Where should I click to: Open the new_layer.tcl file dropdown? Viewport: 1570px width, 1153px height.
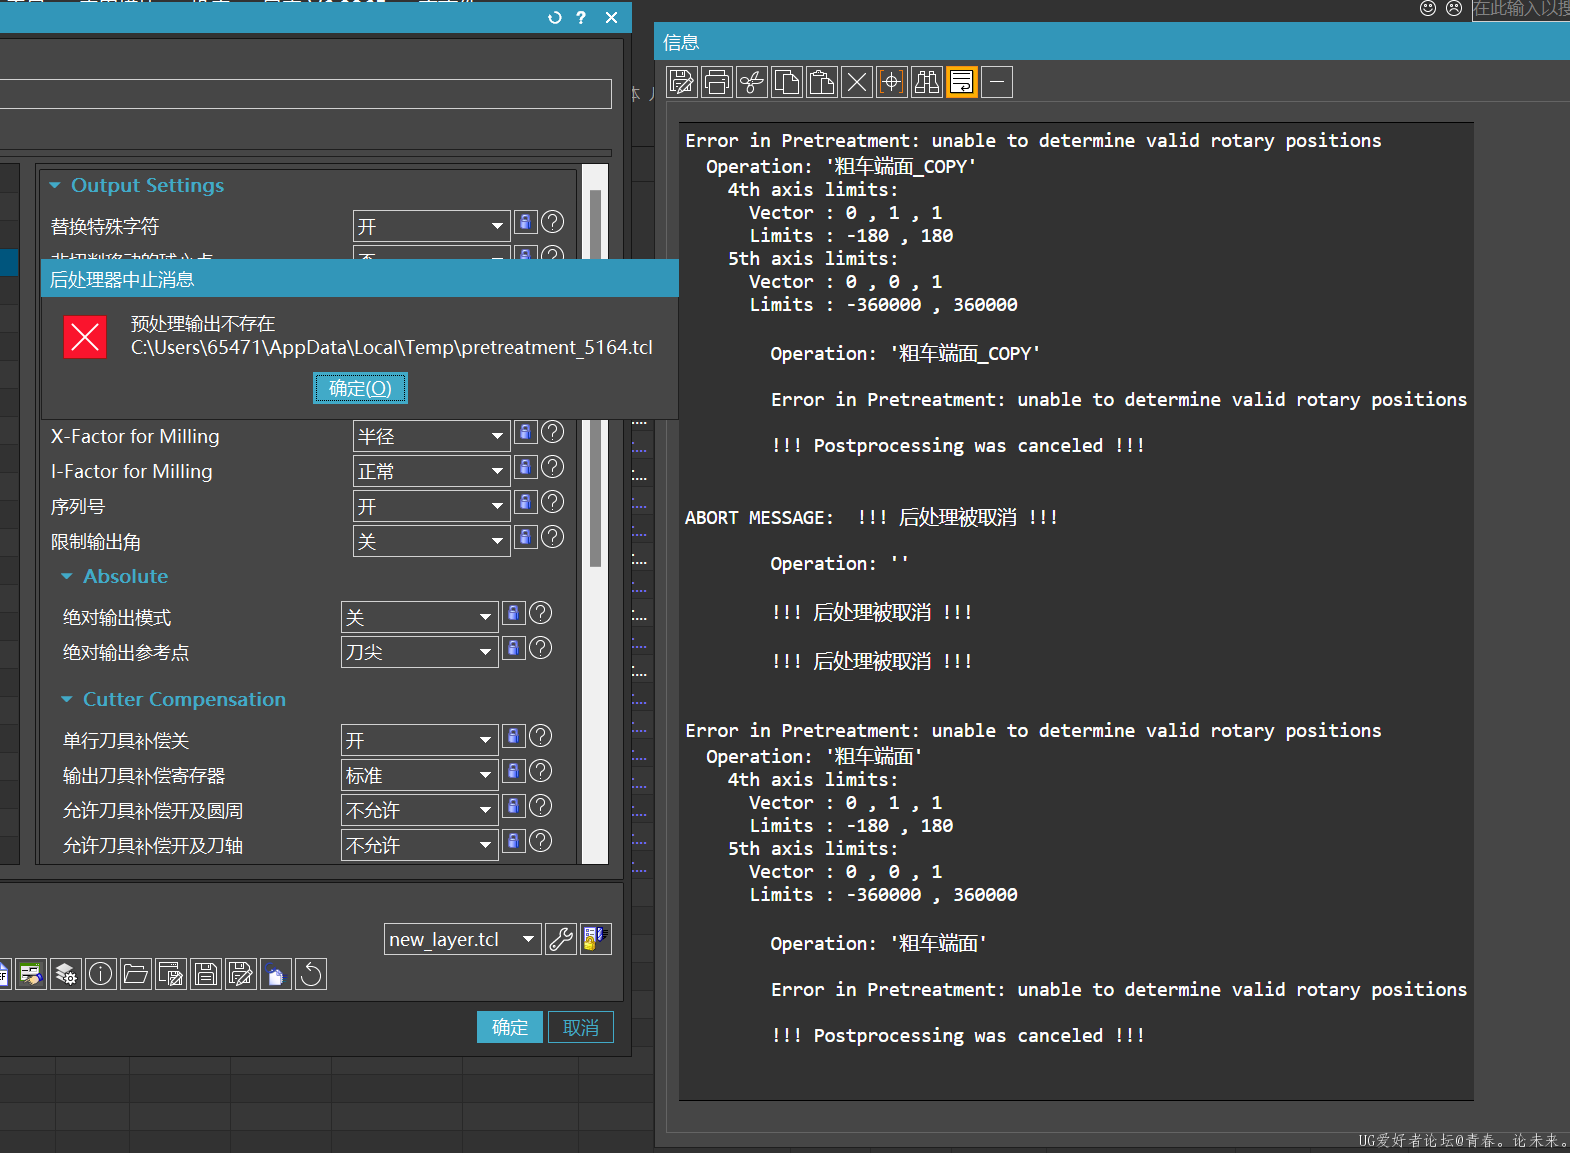462,939
